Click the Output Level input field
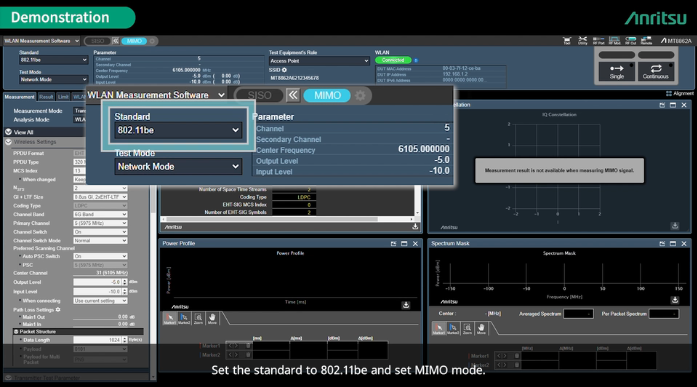697x387 pixels. click(x=97, y=282)
